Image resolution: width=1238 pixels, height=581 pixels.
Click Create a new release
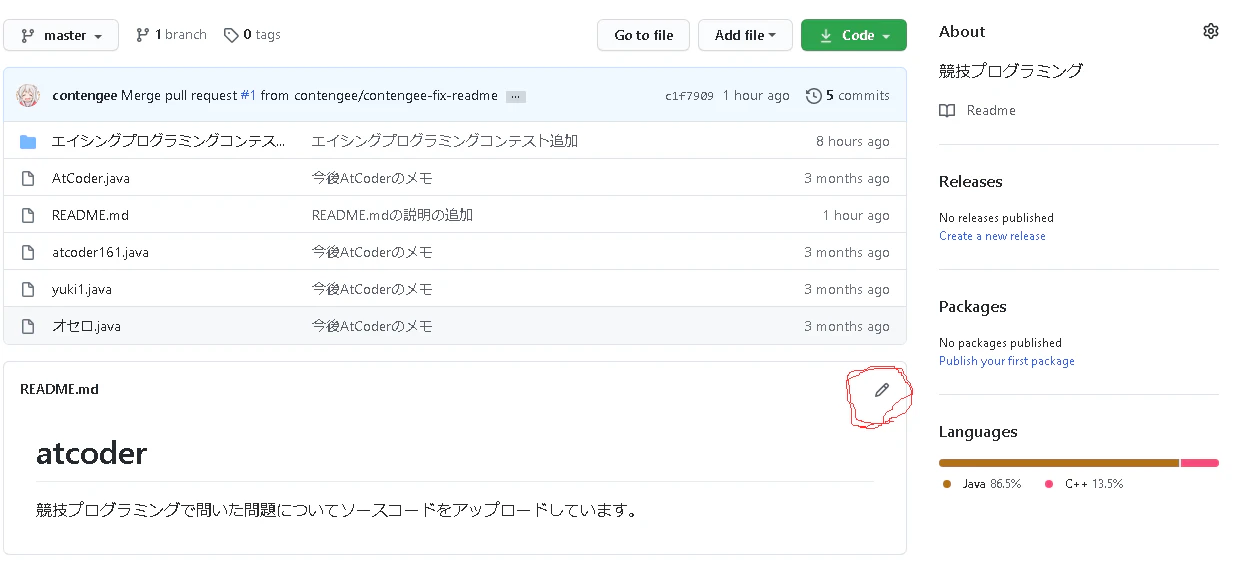[992, 236]
